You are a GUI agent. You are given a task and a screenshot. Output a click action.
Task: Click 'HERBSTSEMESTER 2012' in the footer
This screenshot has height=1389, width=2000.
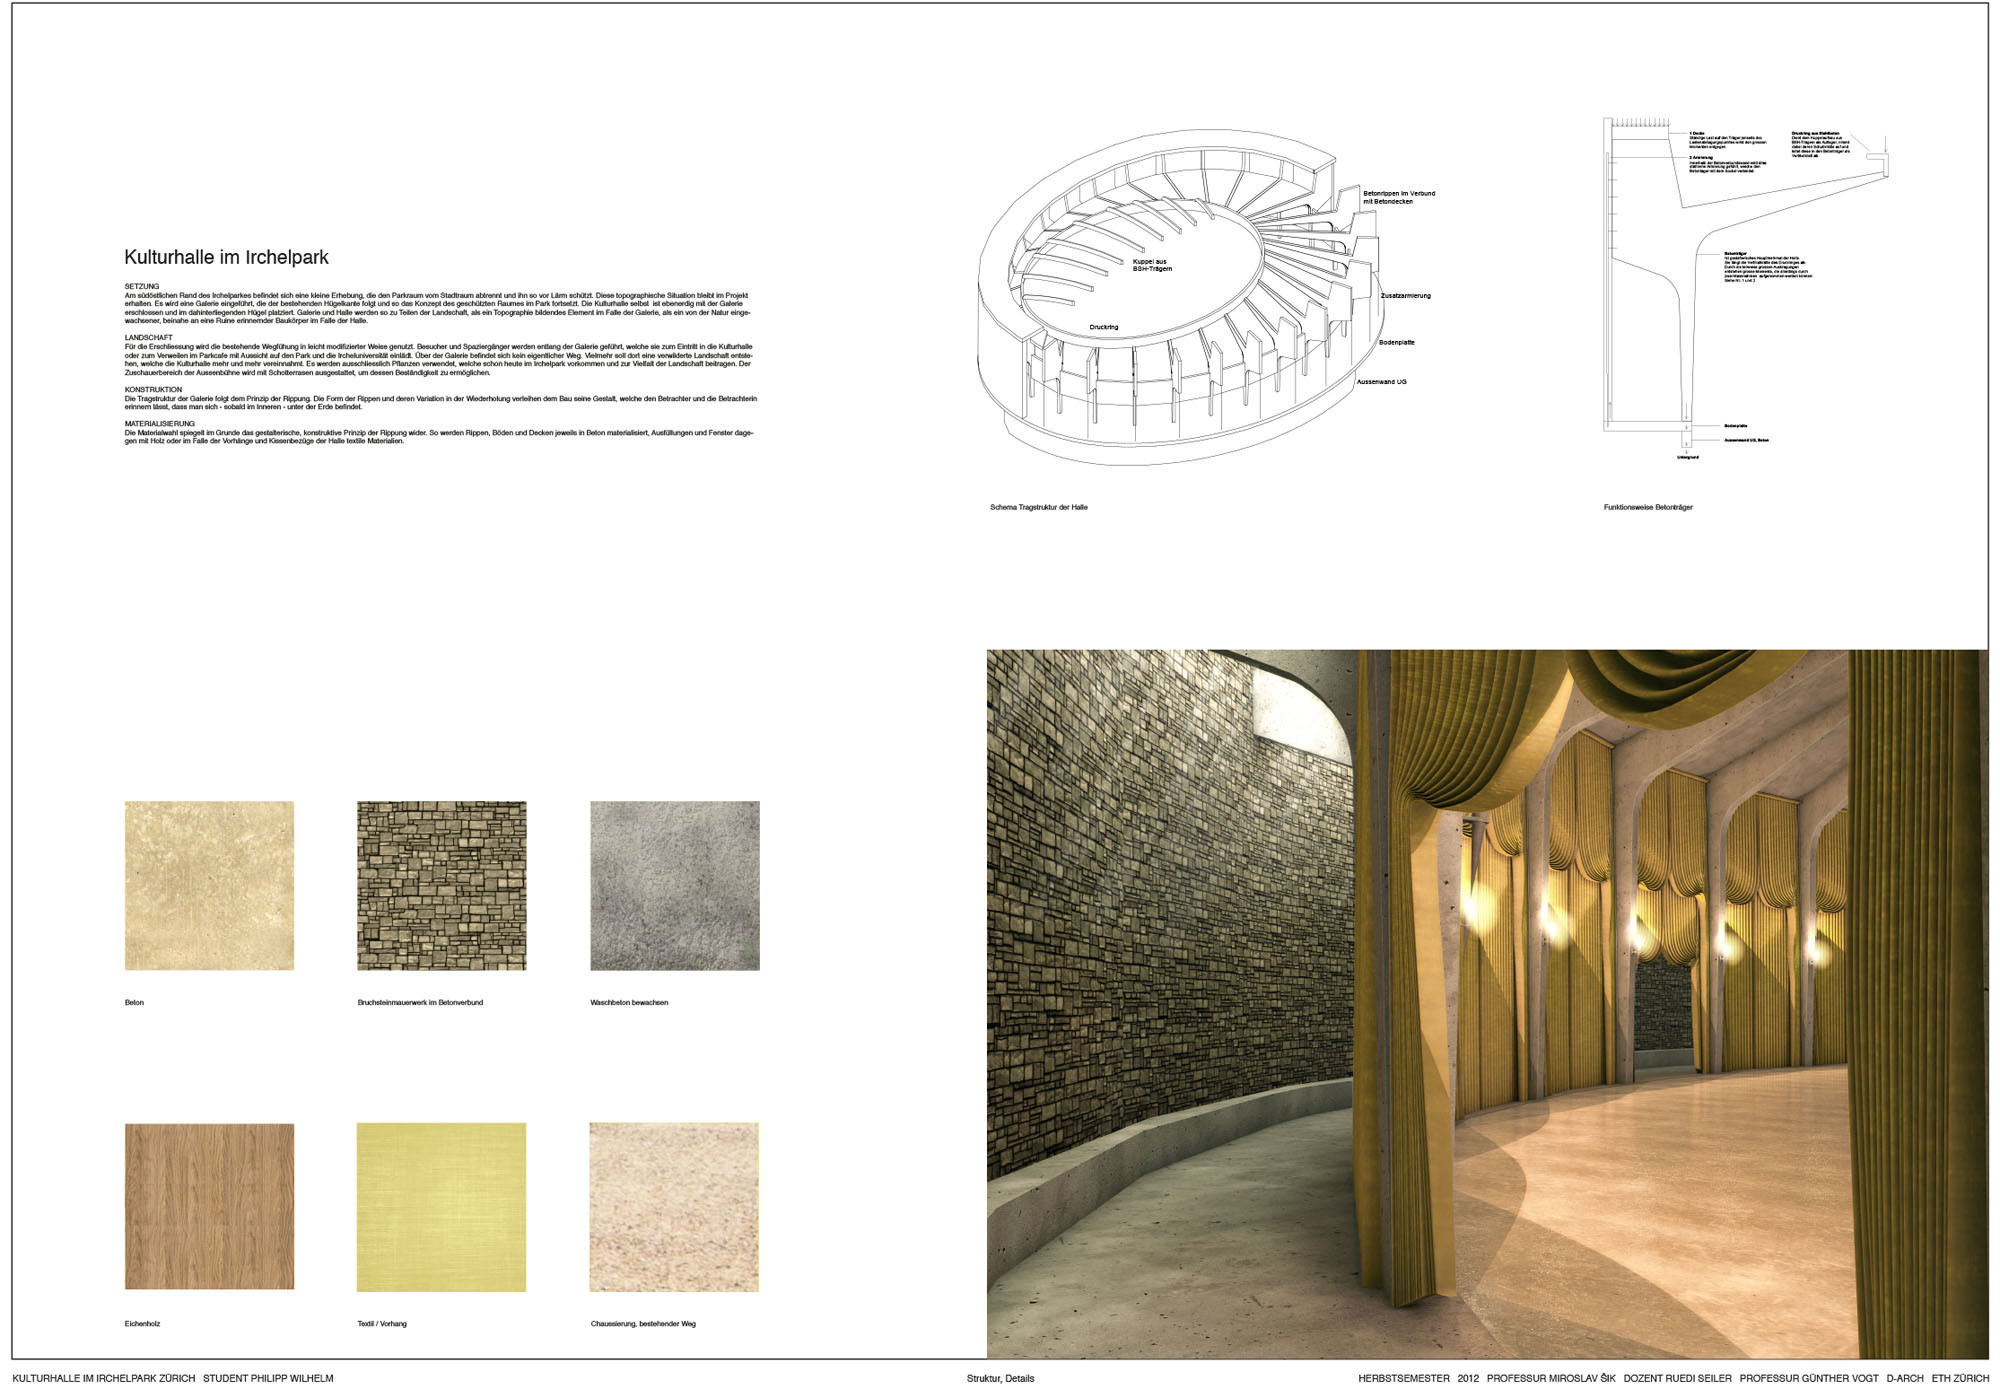pyautogui.click(x=1418, y=1379)
